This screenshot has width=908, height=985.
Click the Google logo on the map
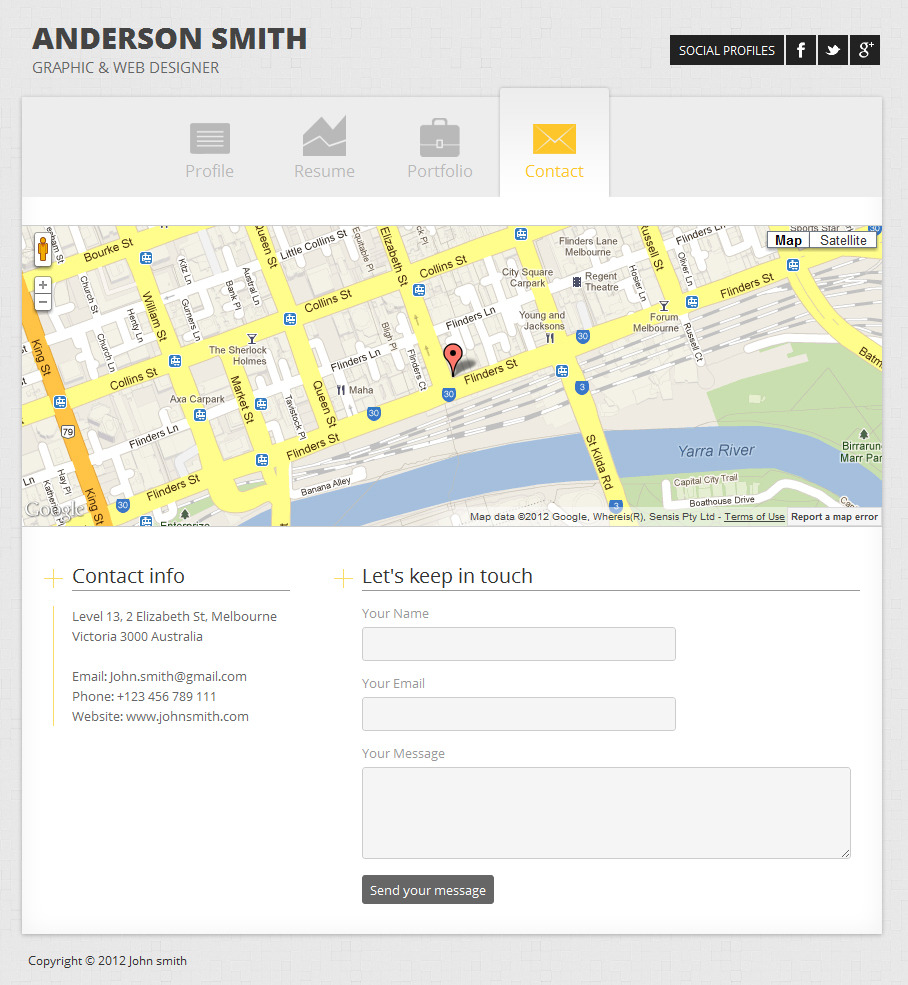[54, 510]
